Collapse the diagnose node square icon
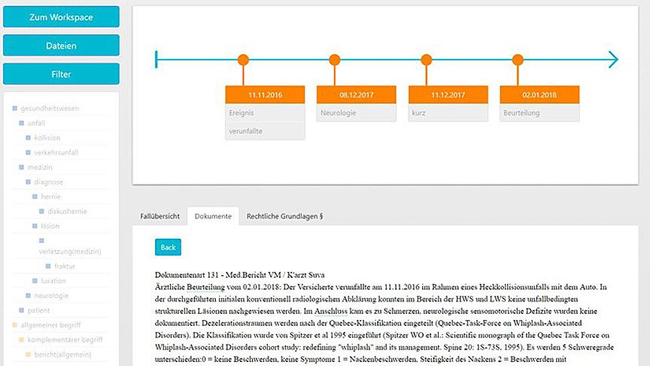Image resolution: width=650 pixels, height=366 pixels. (28, 182)
